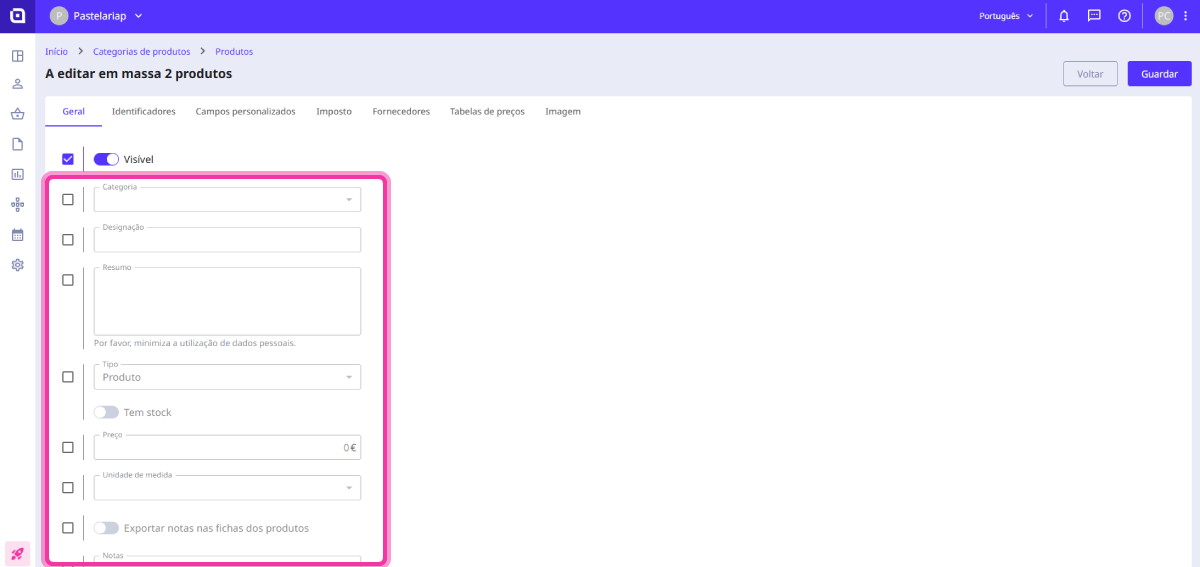The image size is (1200, 567).
Task: Open the customers person icon in the sidebar
Action: tap(17, 85)
